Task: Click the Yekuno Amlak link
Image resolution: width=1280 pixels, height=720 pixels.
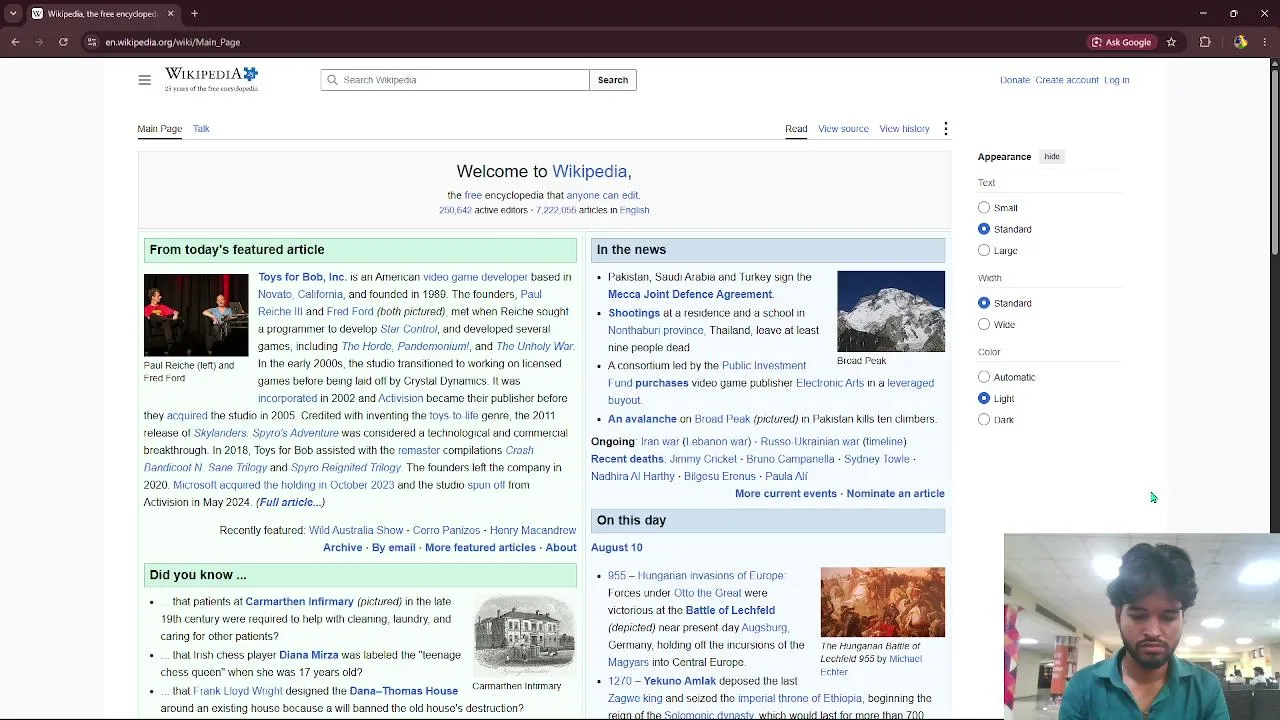Action: [680, 681]
